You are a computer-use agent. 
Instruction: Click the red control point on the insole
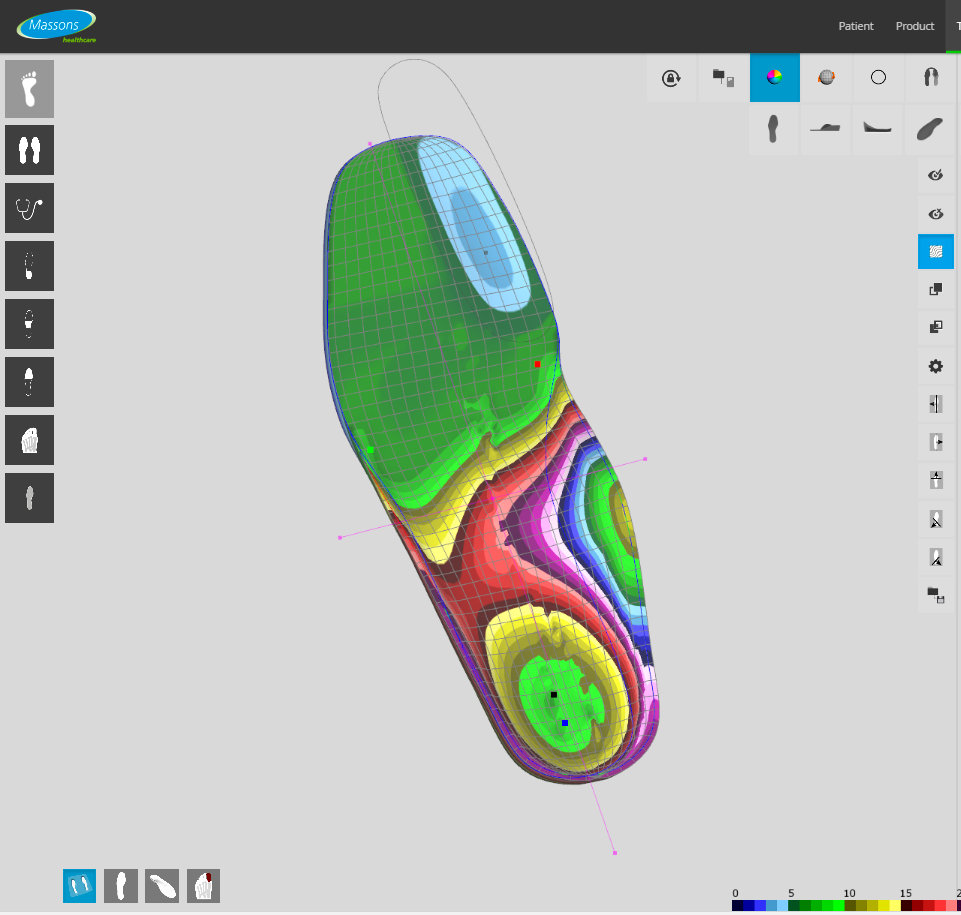(x=537, y=364)
